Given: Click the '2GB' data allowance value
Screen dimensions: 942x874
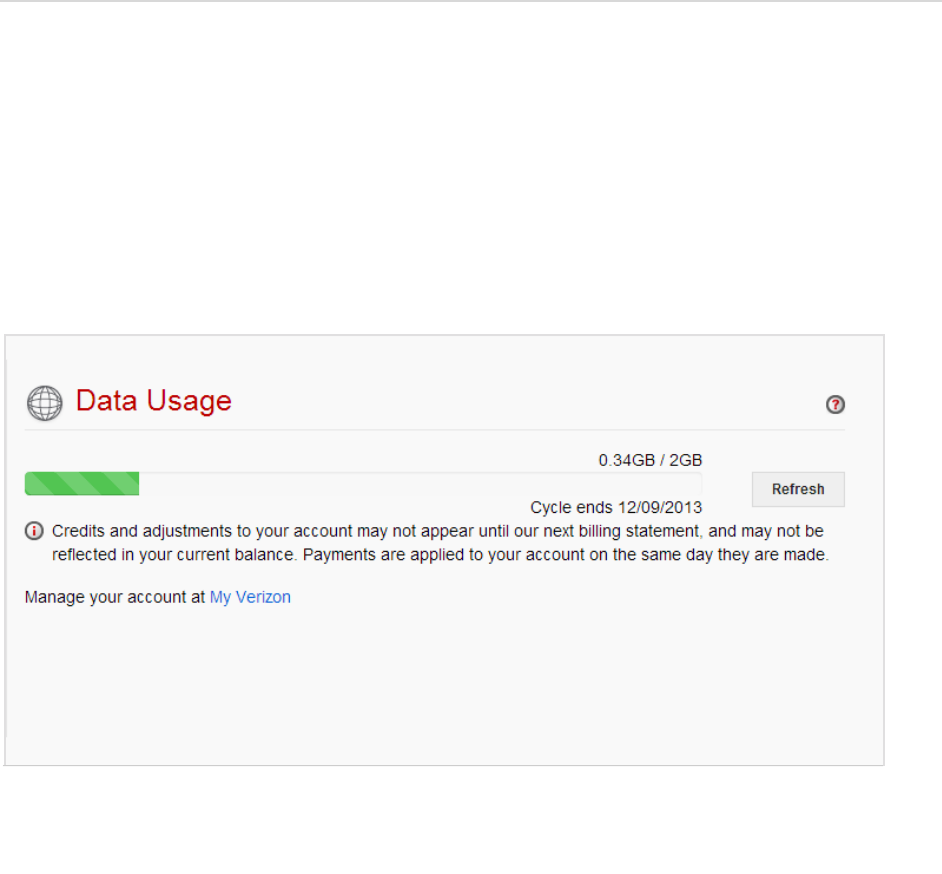Looking at the screenshot, I should (686, 460).
